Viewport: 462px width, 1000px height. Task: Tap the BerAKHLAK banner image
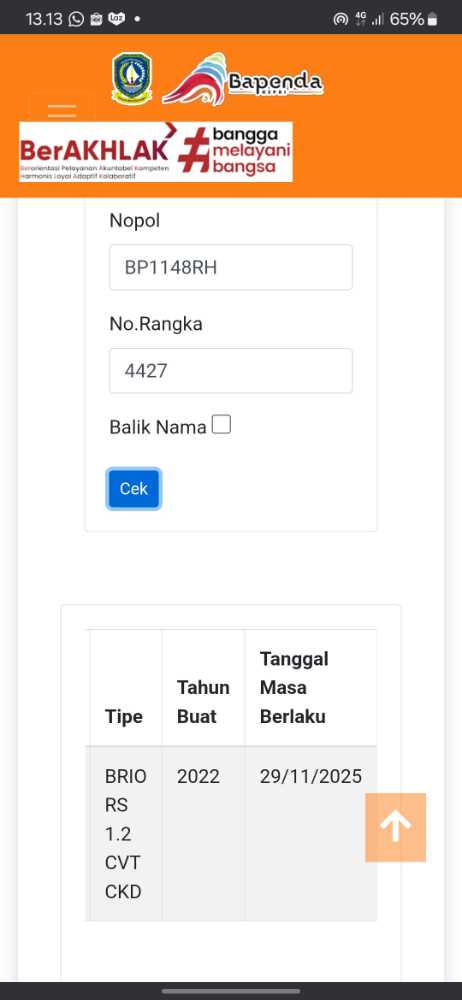click(156, 152)
